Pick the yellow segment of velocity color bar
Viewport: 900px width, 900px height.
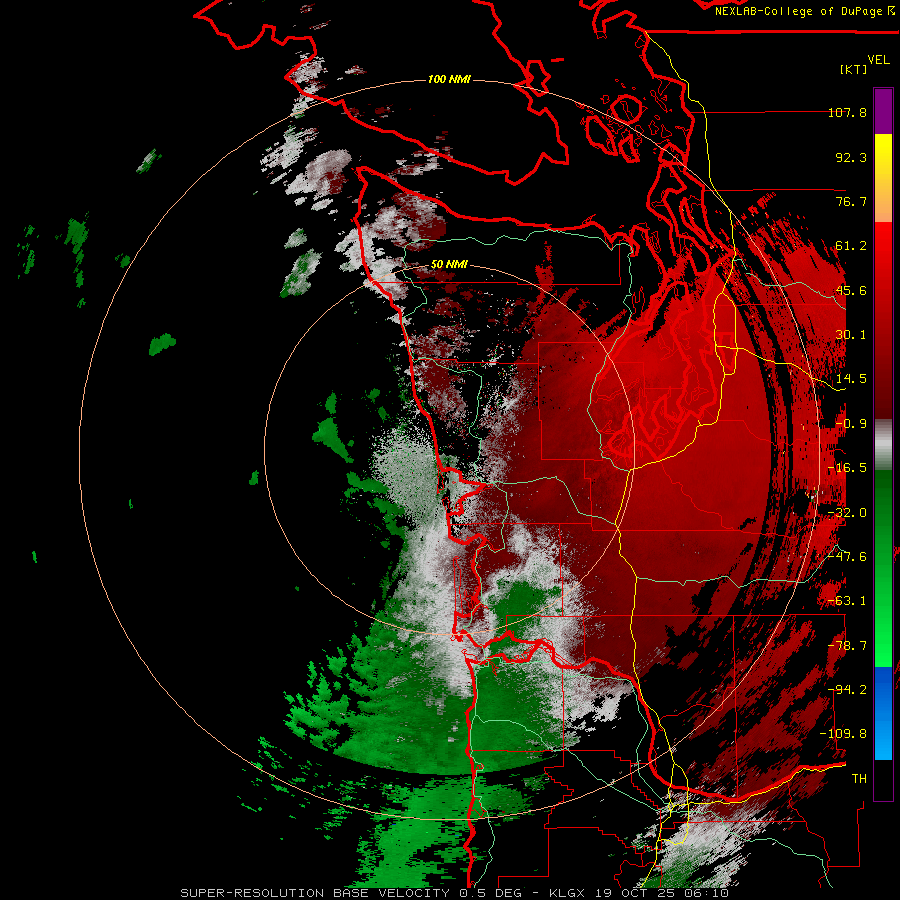(883, 178)
